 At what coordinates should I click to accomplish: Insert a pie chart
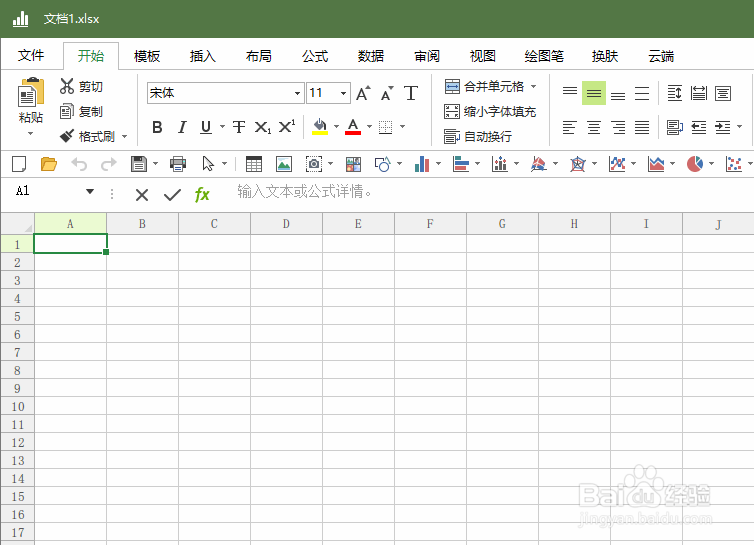(x=695, y=164)
